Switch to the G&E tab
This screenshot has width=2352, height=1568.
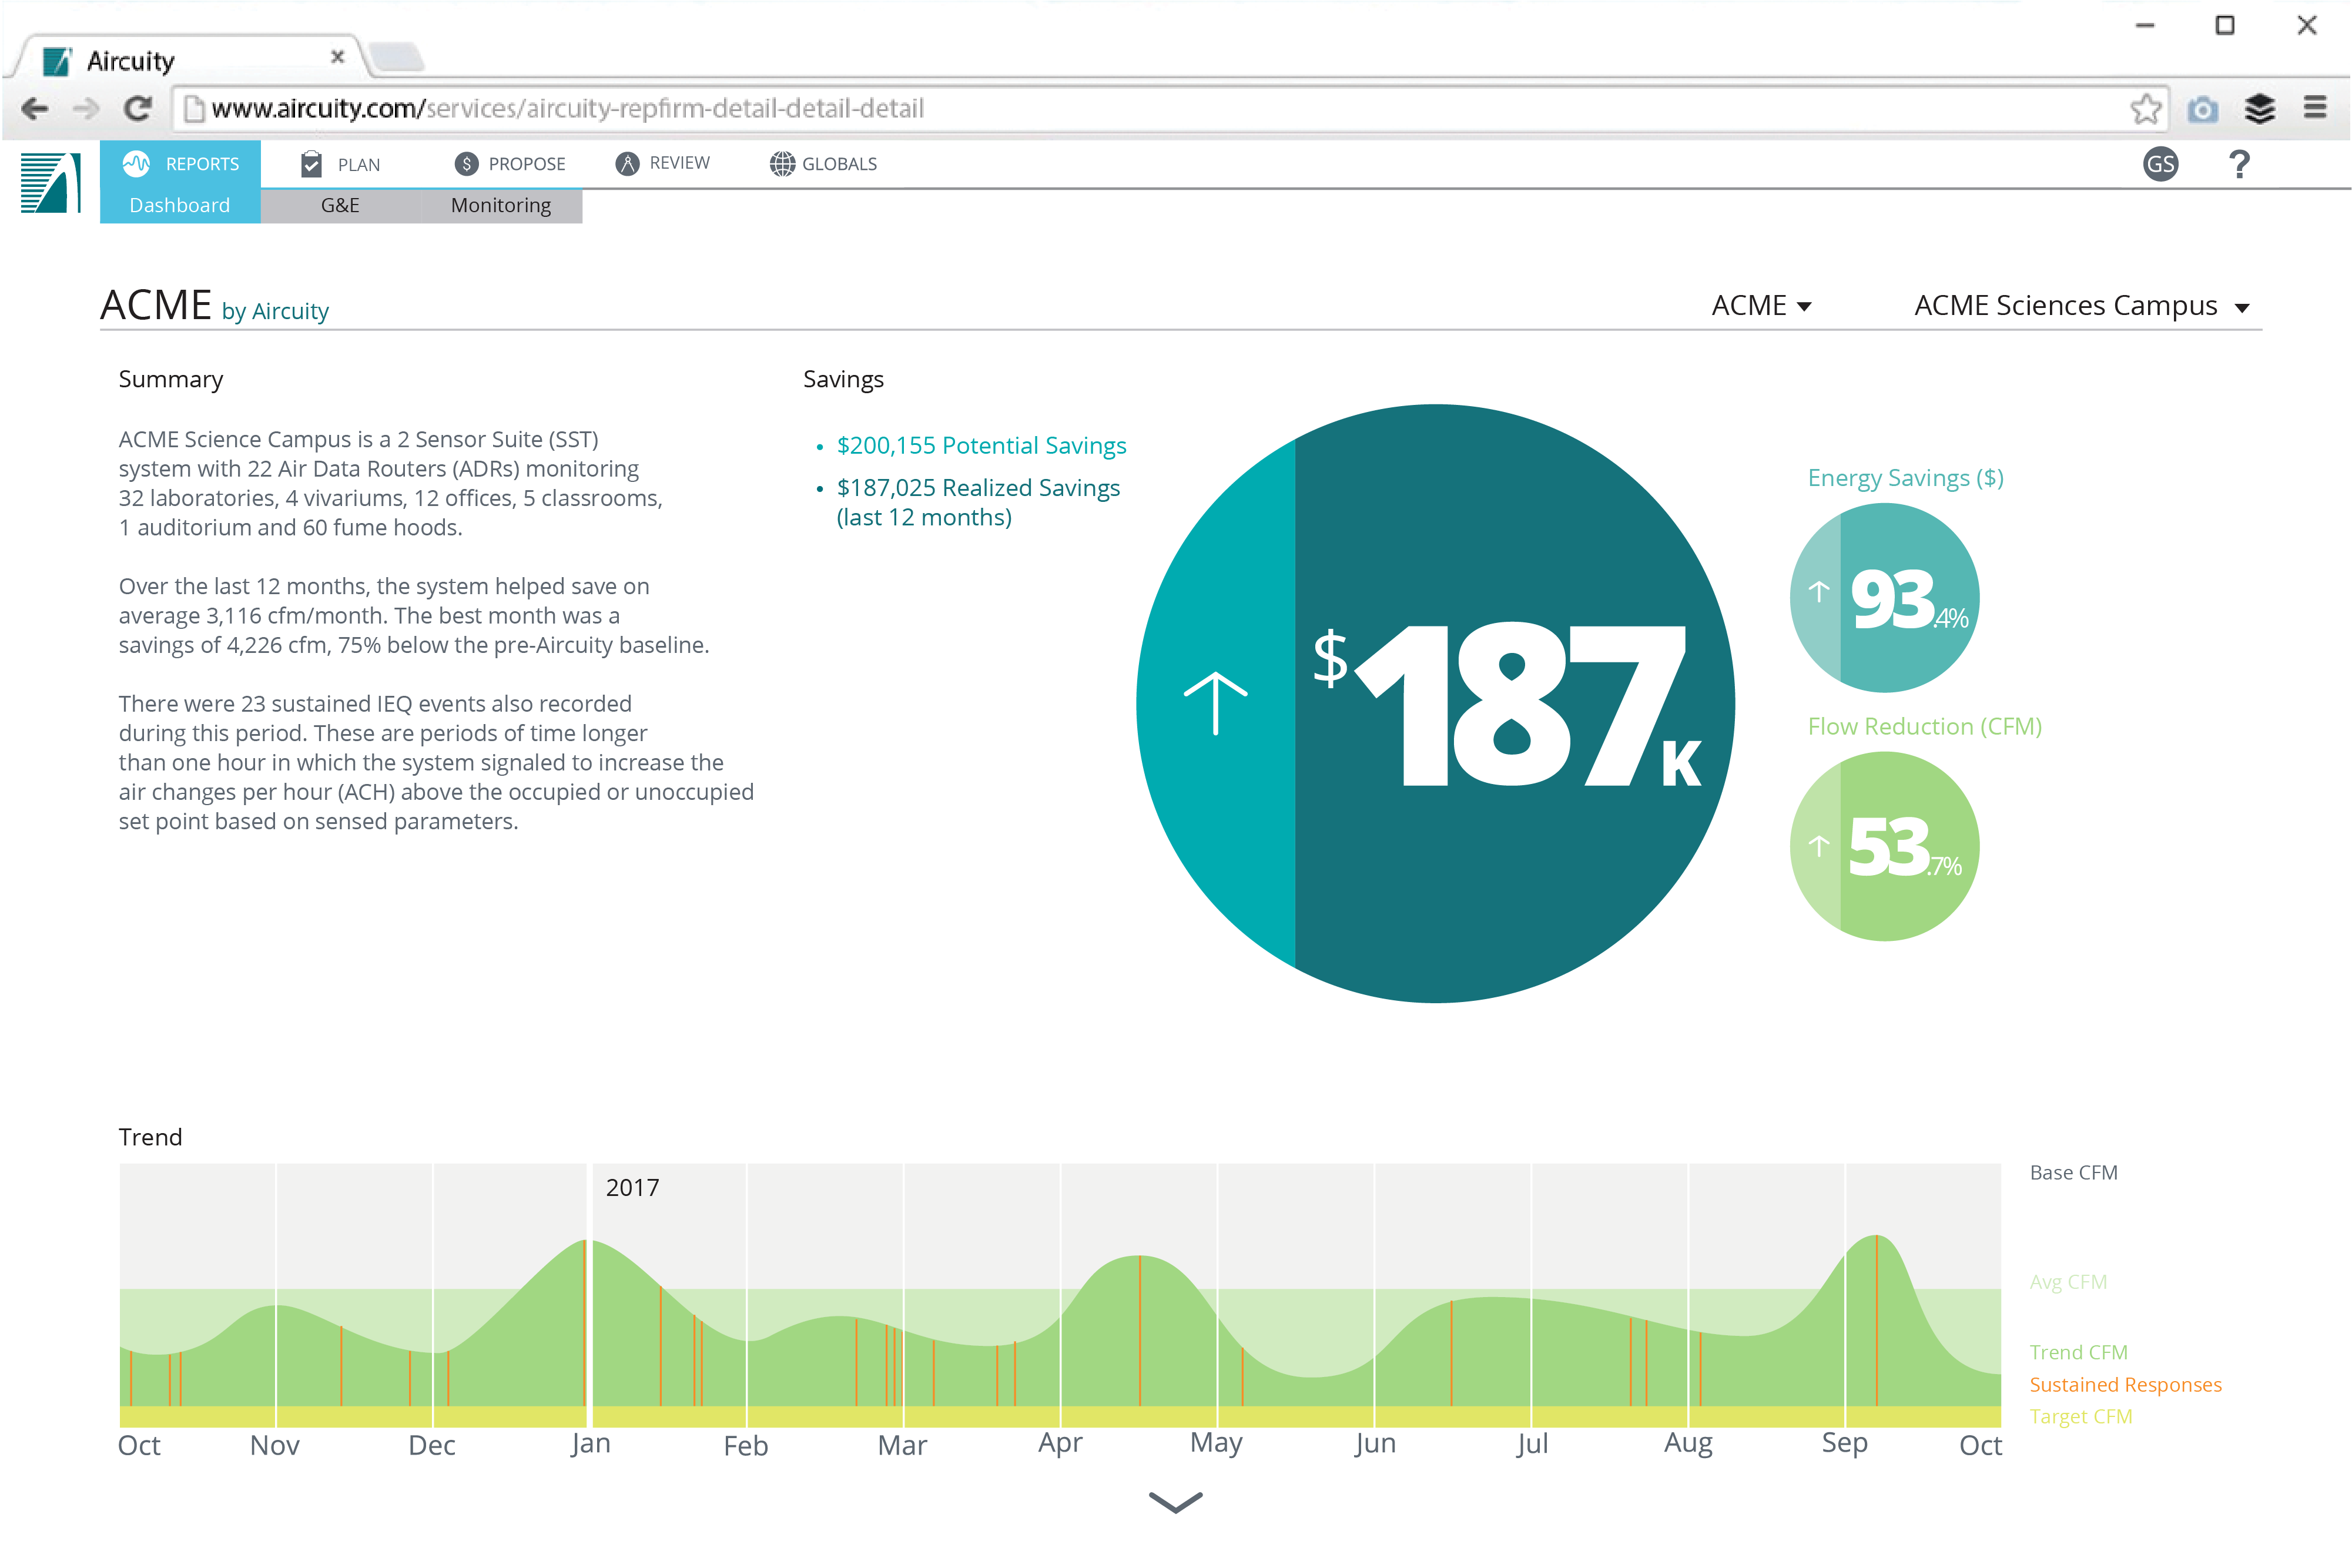(x=340, y=205)
